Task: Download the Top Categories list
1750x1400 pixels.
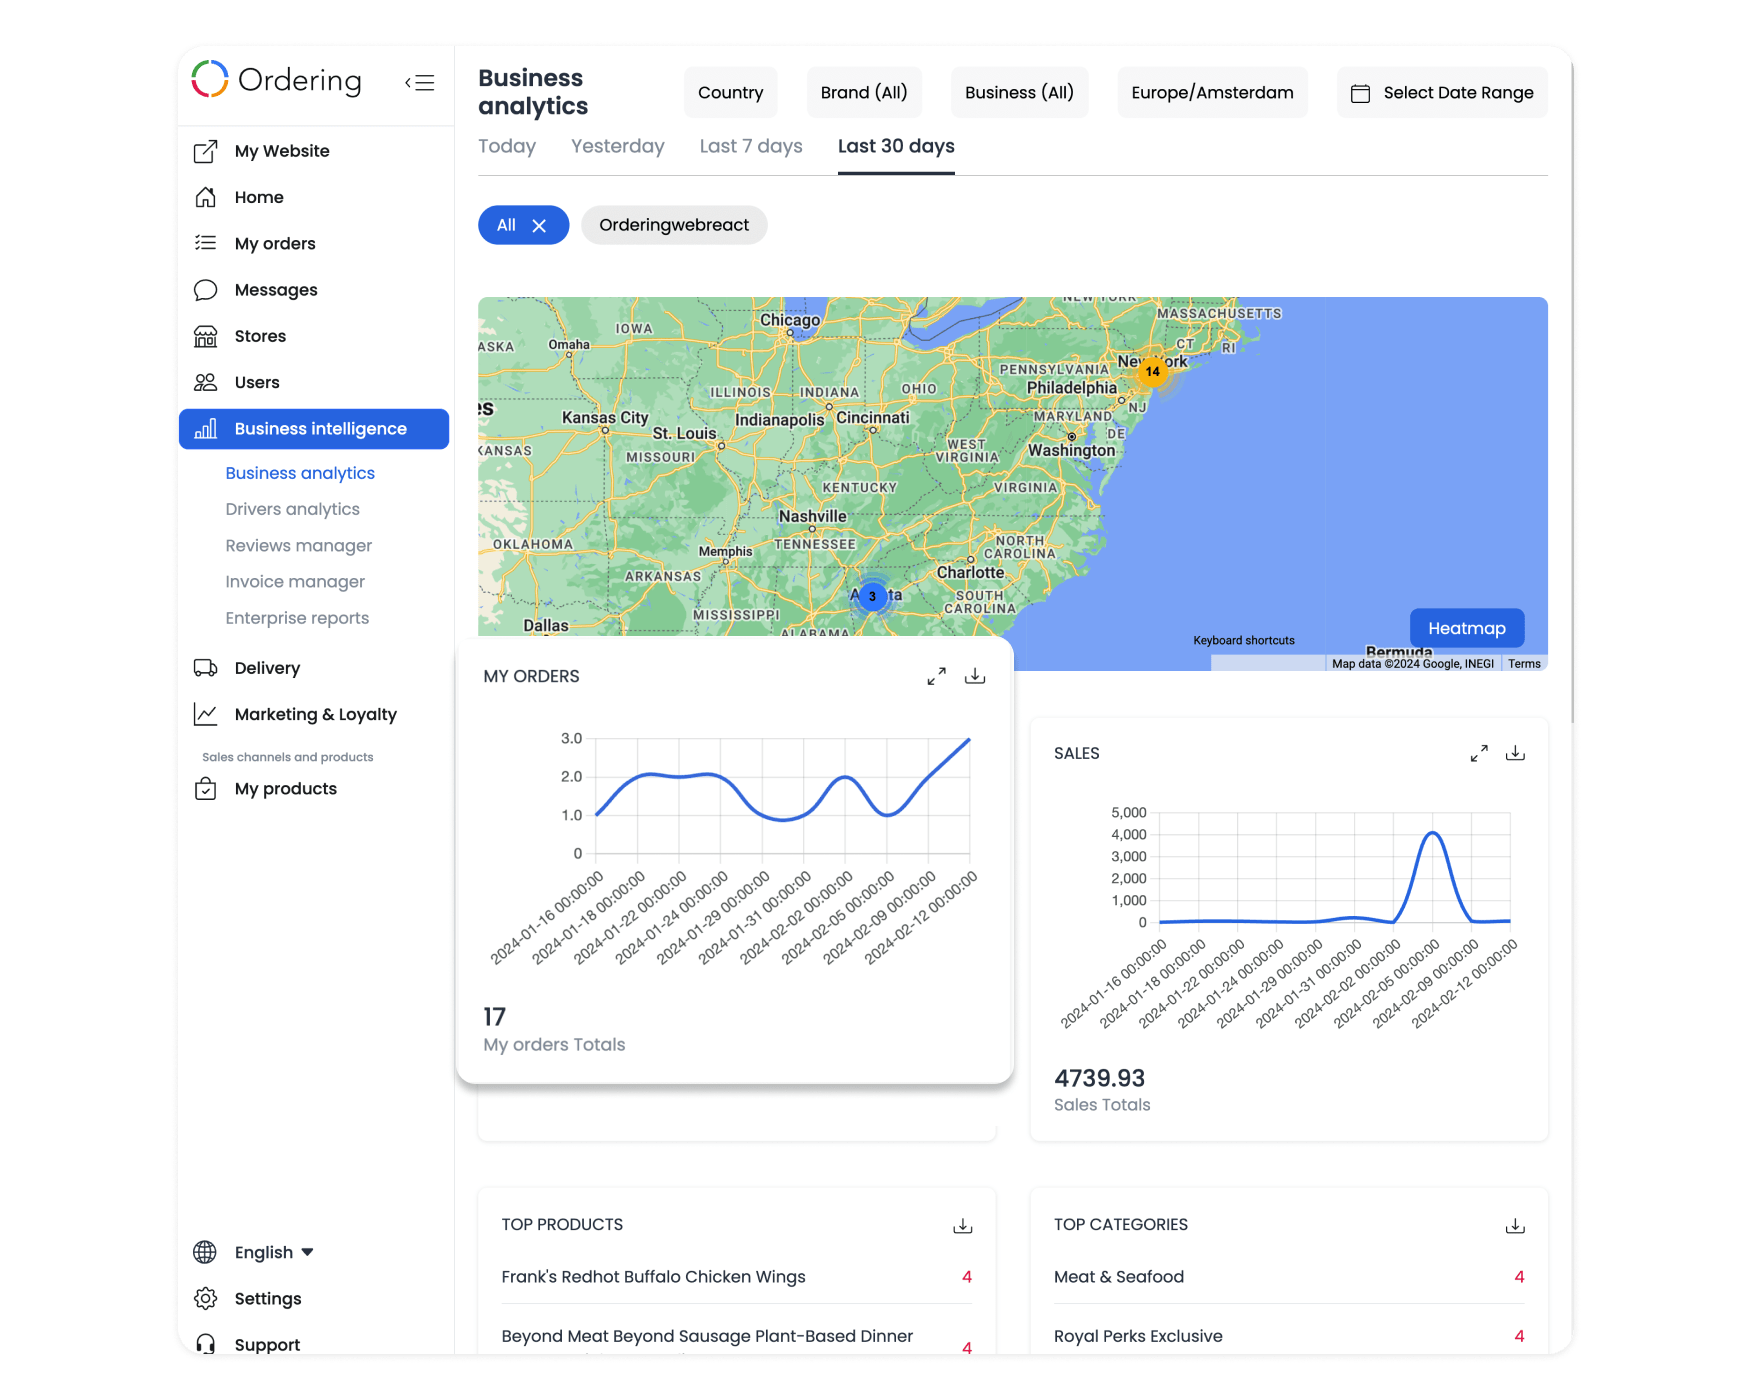Action: point(1515,1226)
